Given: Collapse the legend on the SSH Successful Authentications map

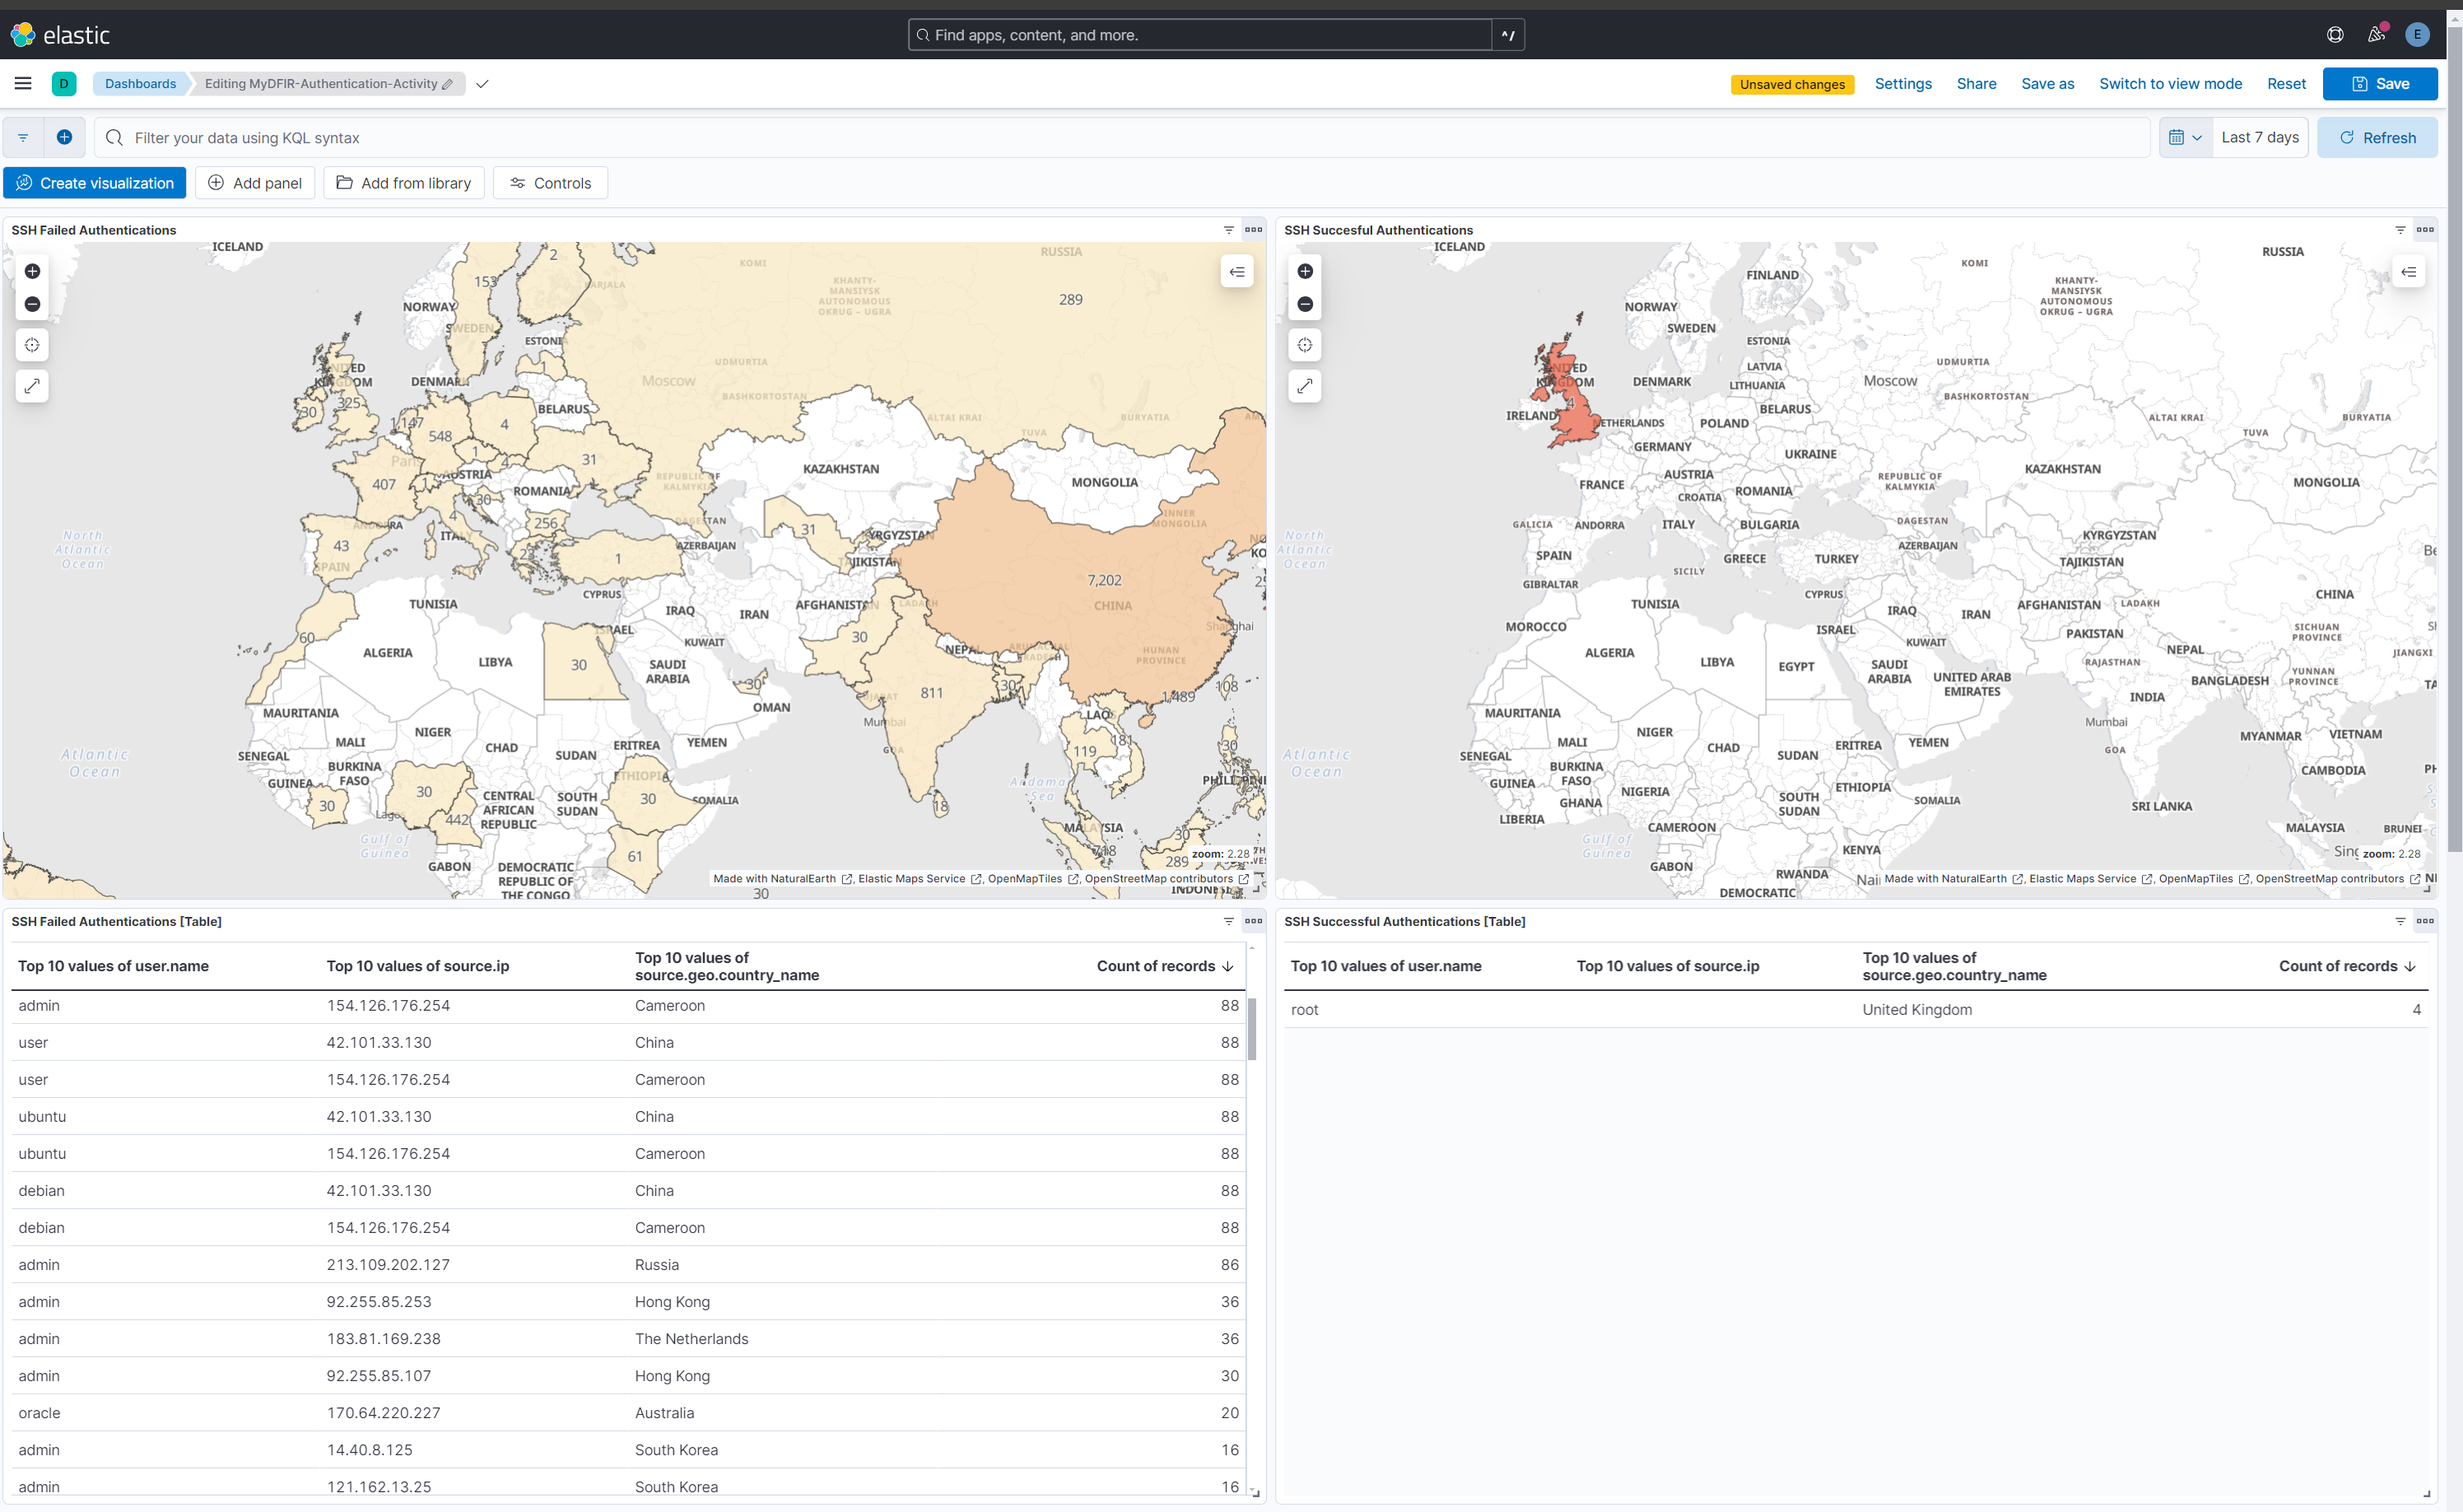Looking at the screenshot, I should click(2409, 271).
